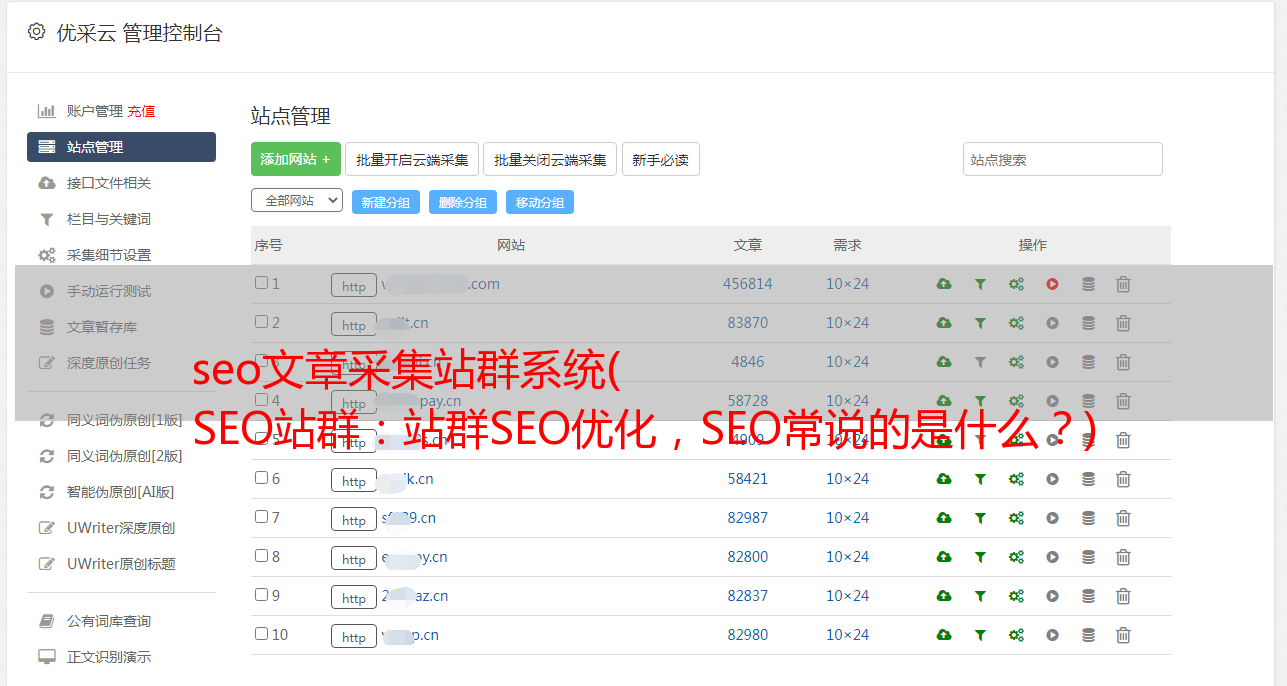1287x686 pixels.
Task: Click http button in row 1
Action: [354, 286]
